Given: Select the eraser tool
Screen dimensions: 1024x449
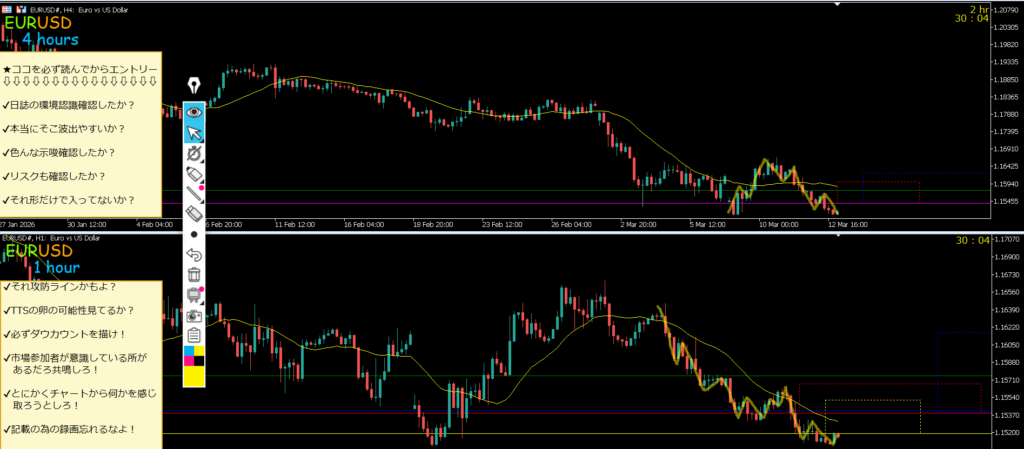Looking at the screenshot, I should pyautogui.click(x=194, y=214).
